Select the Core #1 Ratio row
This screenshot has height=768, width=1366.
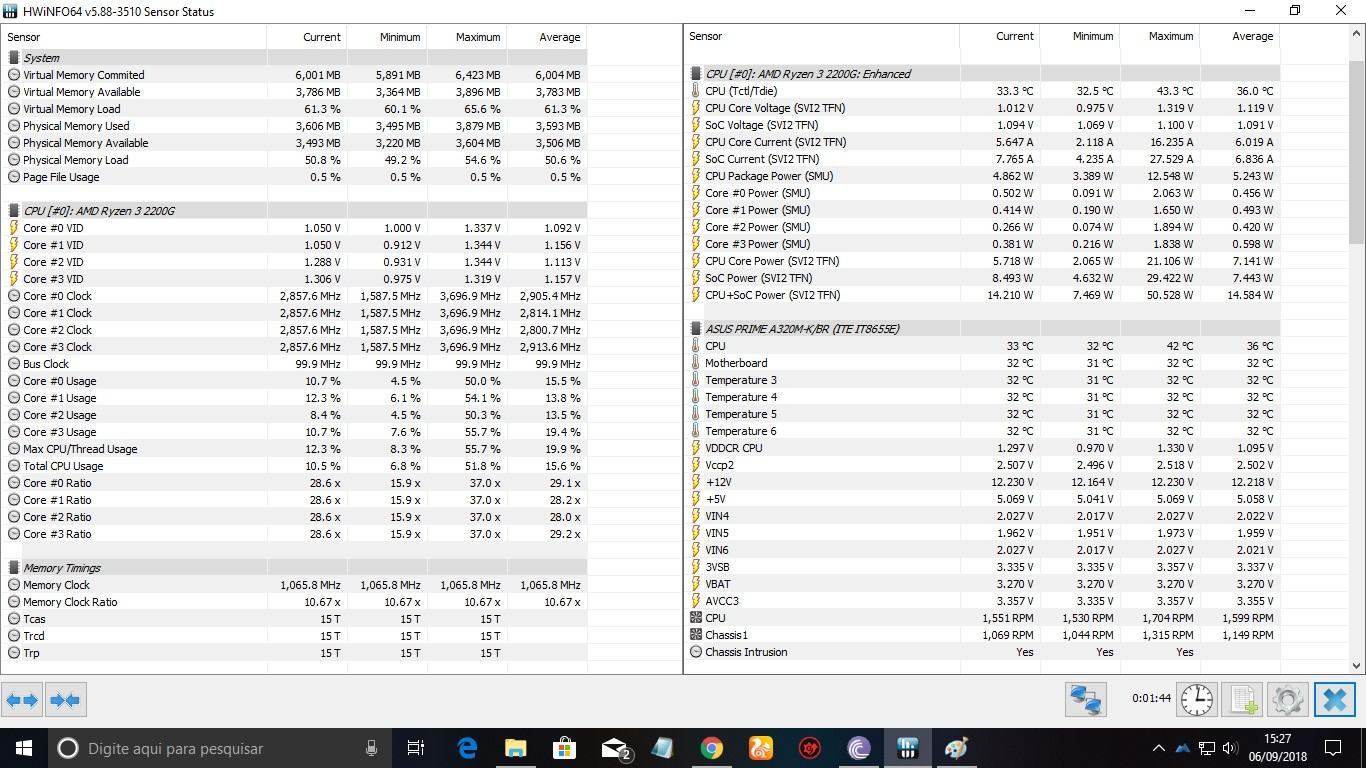tap(294, 500)
